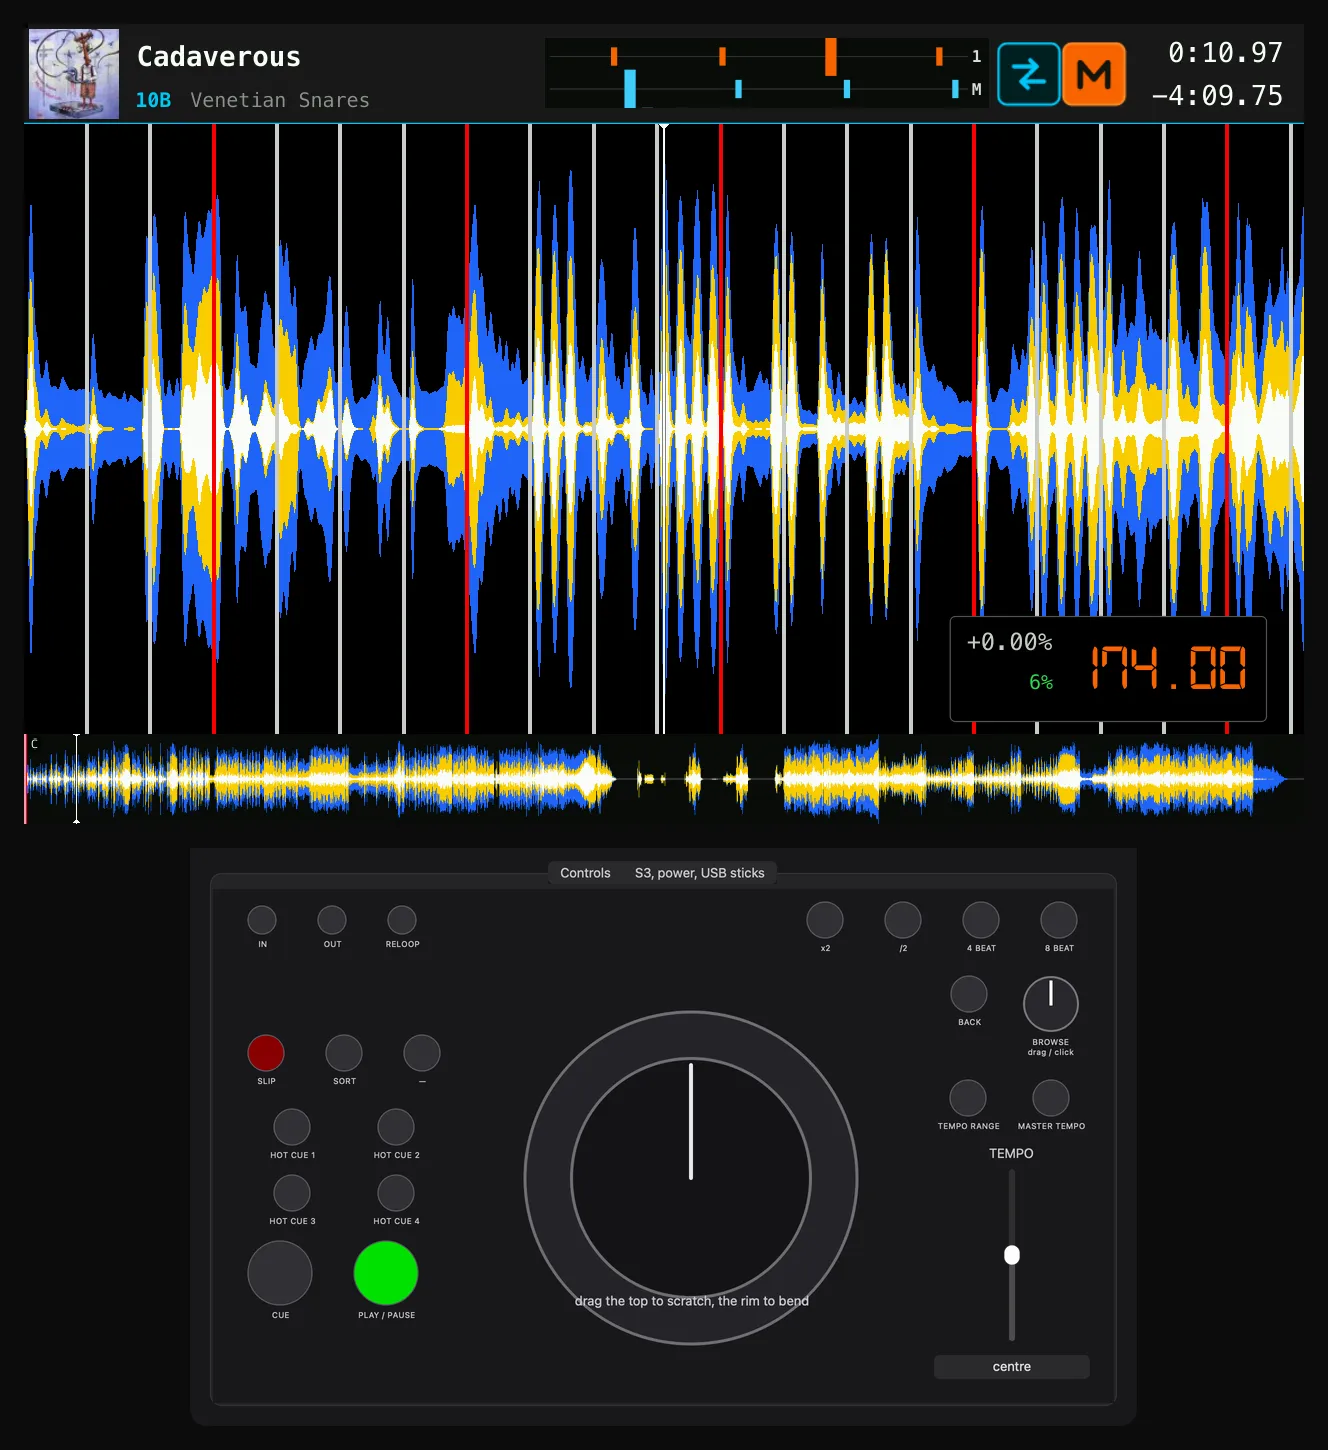Click the track overview waveform strip

coord(664,779)
